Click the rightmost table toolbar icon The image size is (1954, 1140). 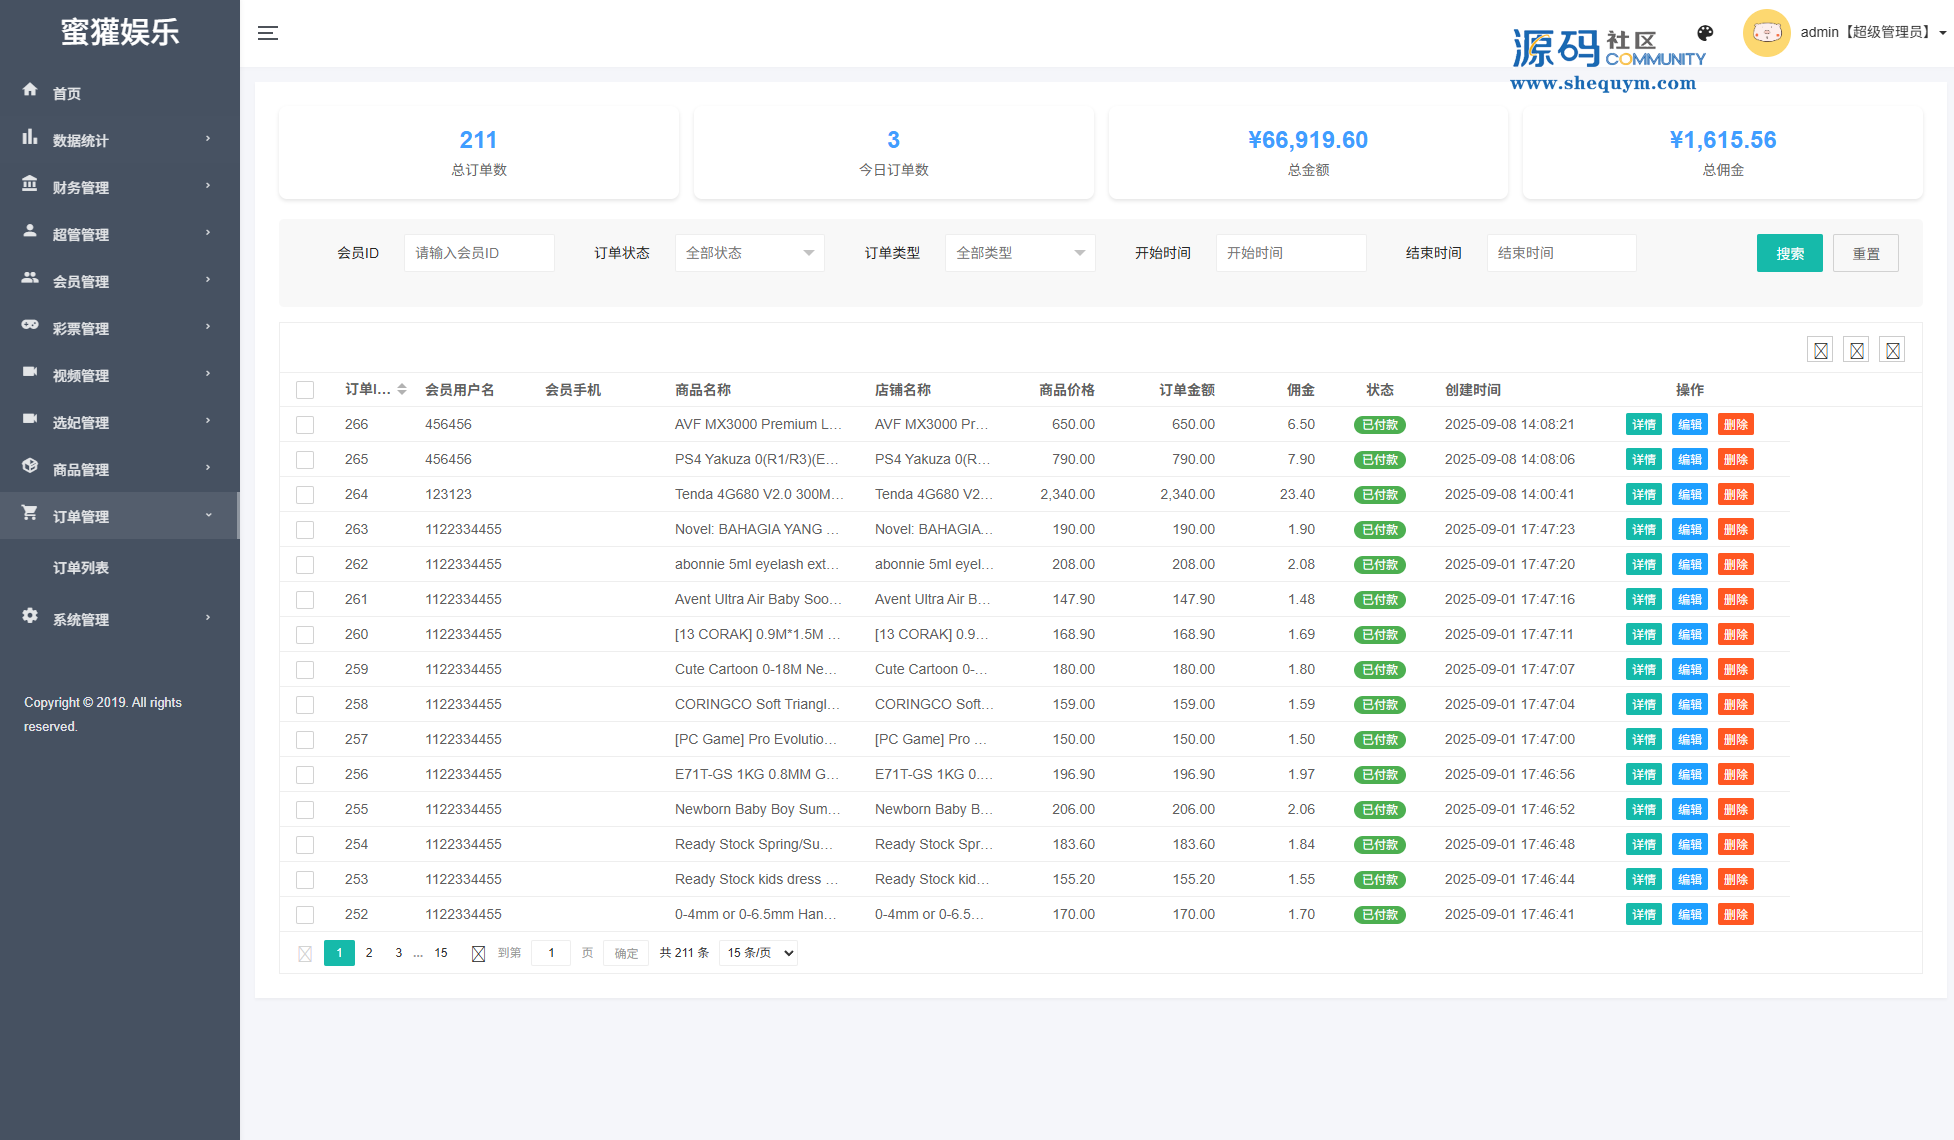click(1892, 350)
